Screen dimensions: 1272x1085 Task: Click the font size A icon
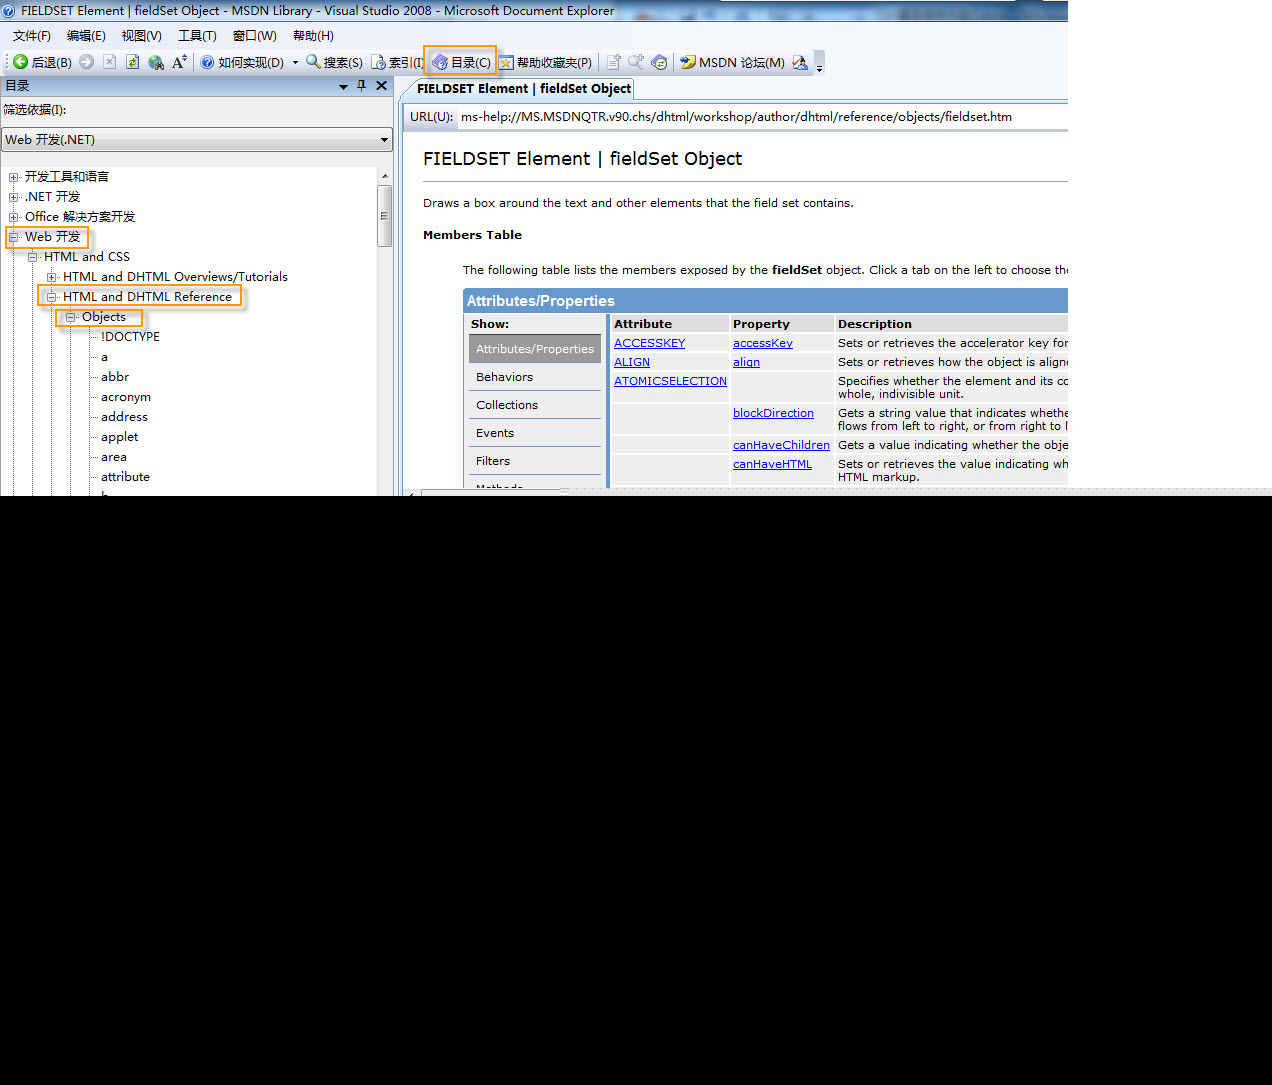tap(179, 62)
